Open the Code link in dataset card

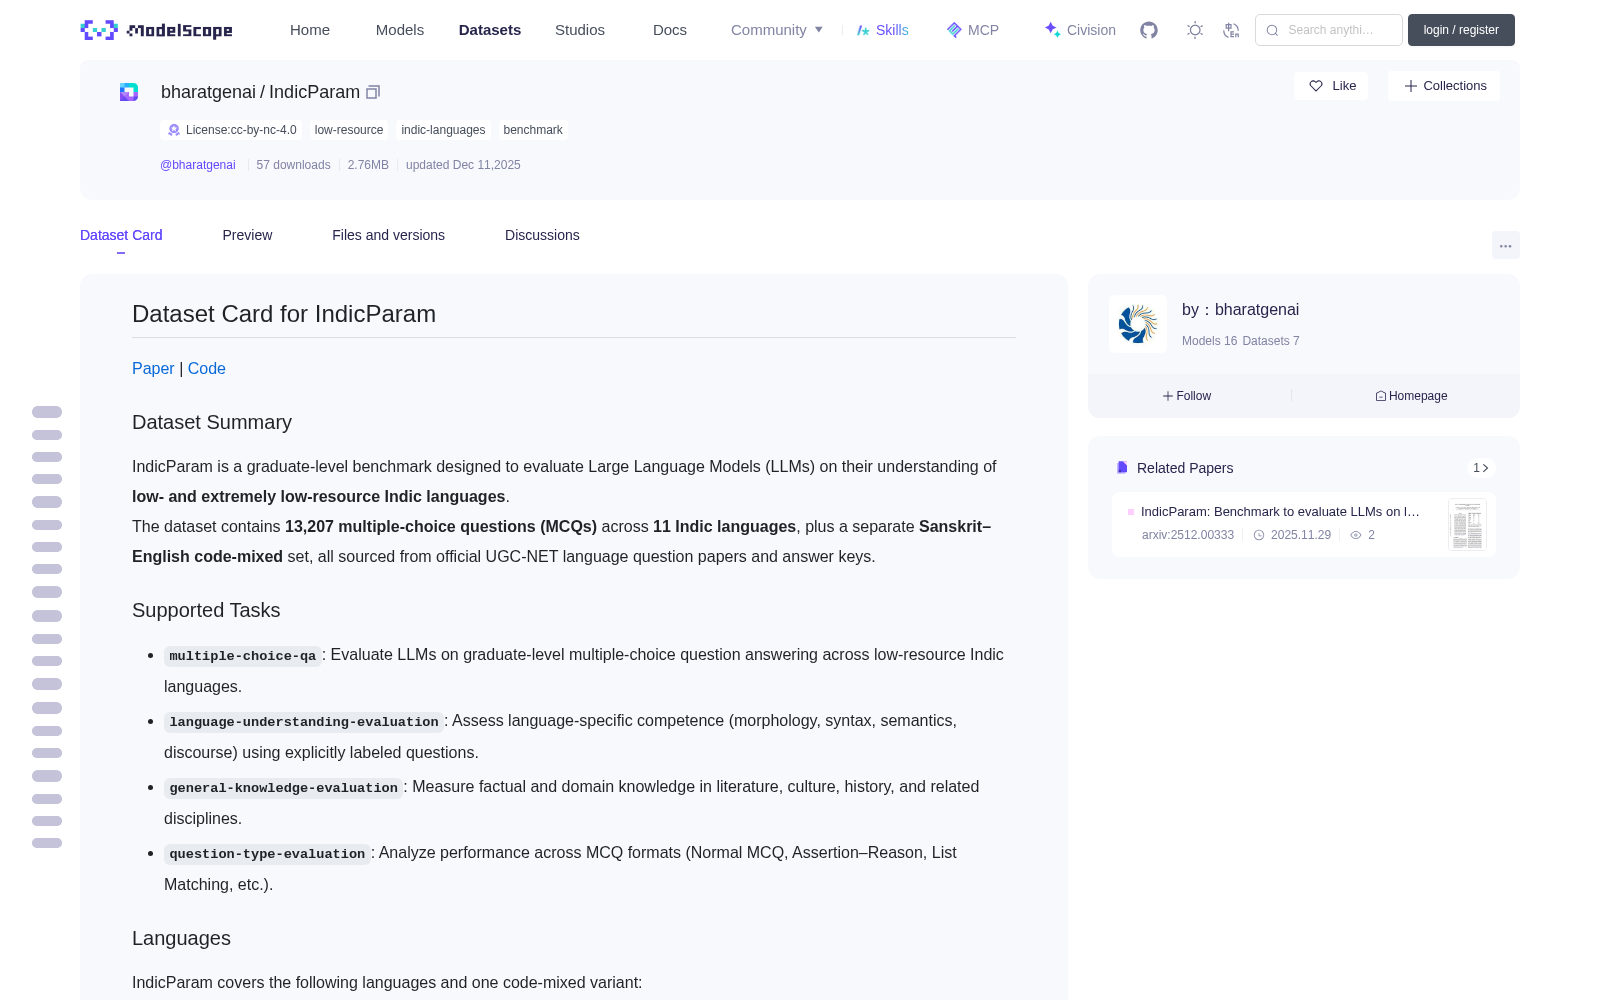tap(207, 368)
